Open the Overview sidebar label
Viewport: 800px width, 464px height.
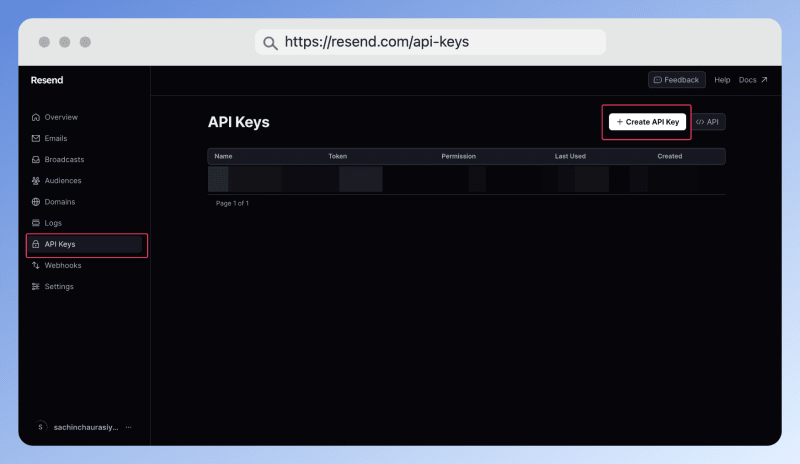click(61, 117)
